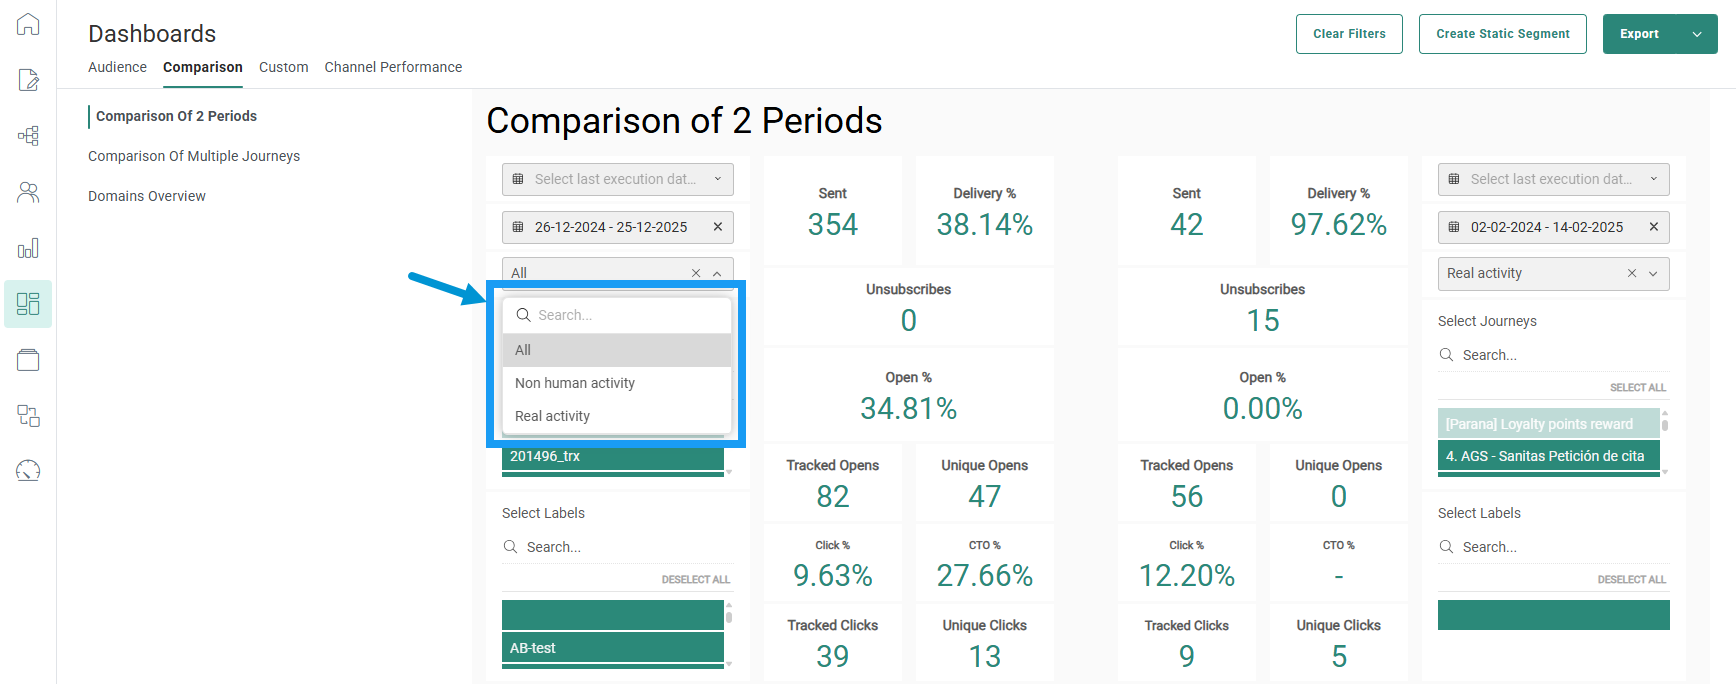1736x684 pixels.
Task: Toggle the 201496_trx journey selection
Action: click(x=612, y=456)
